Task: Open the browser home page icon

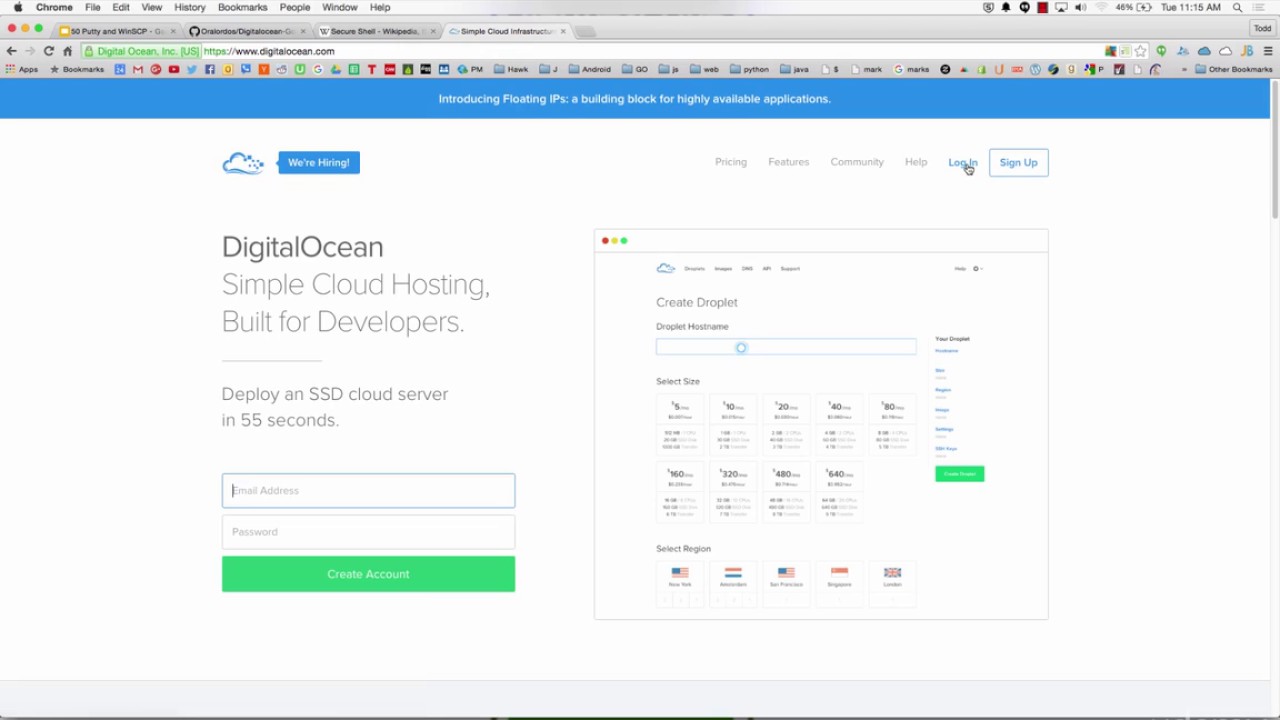Action: (67, 51)
